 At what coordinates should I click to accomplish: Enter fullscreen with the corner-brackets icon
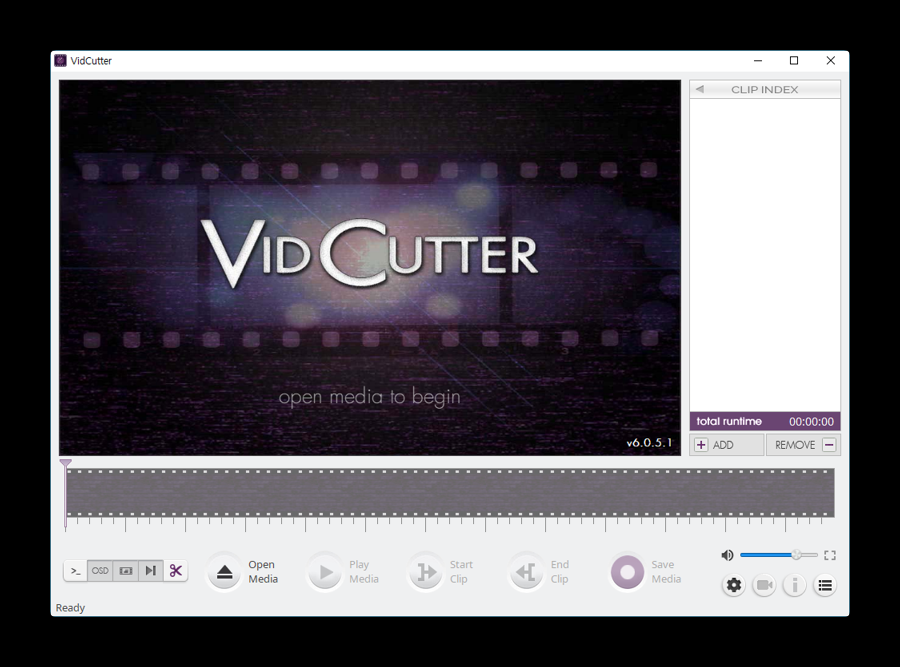click(830, 555)
